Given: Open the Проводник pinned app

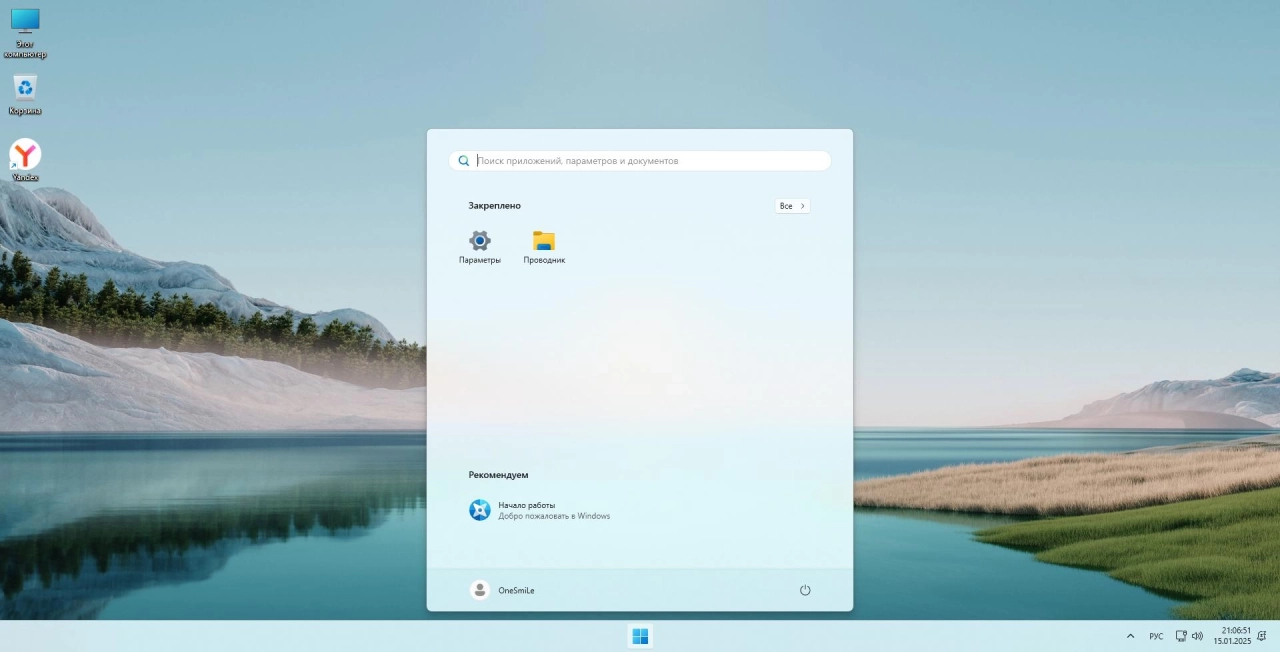Looking at the screenshot, I should (x=544, y=247).
